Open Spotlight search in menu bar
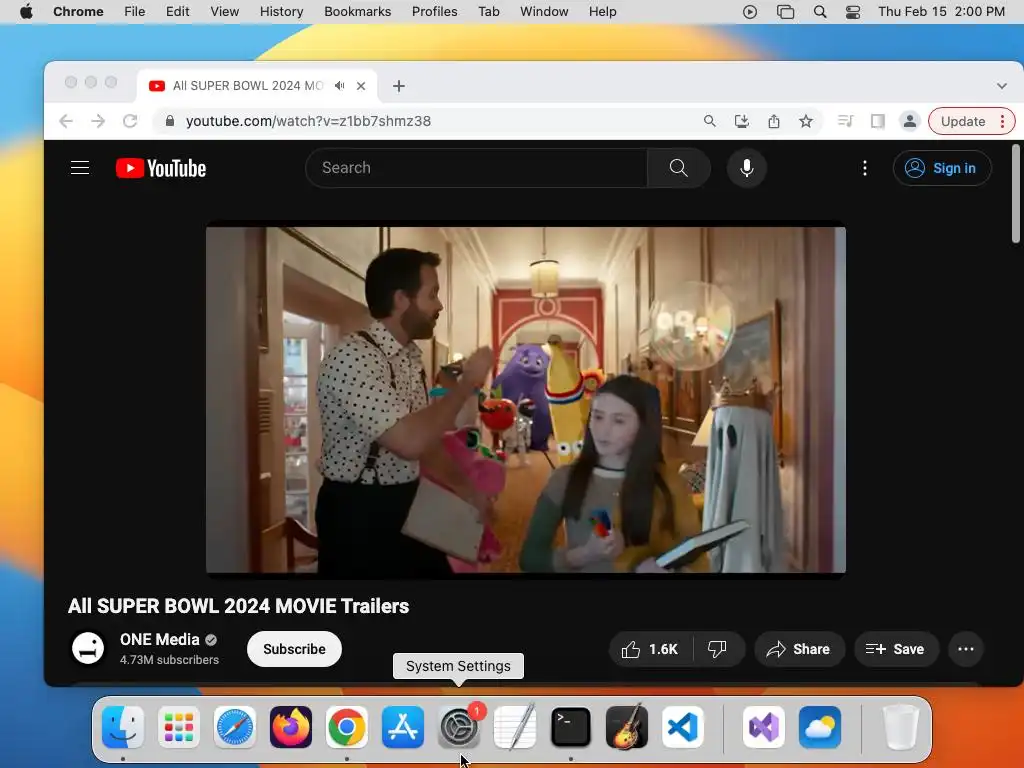The image size is (1024, 768). 820,11
